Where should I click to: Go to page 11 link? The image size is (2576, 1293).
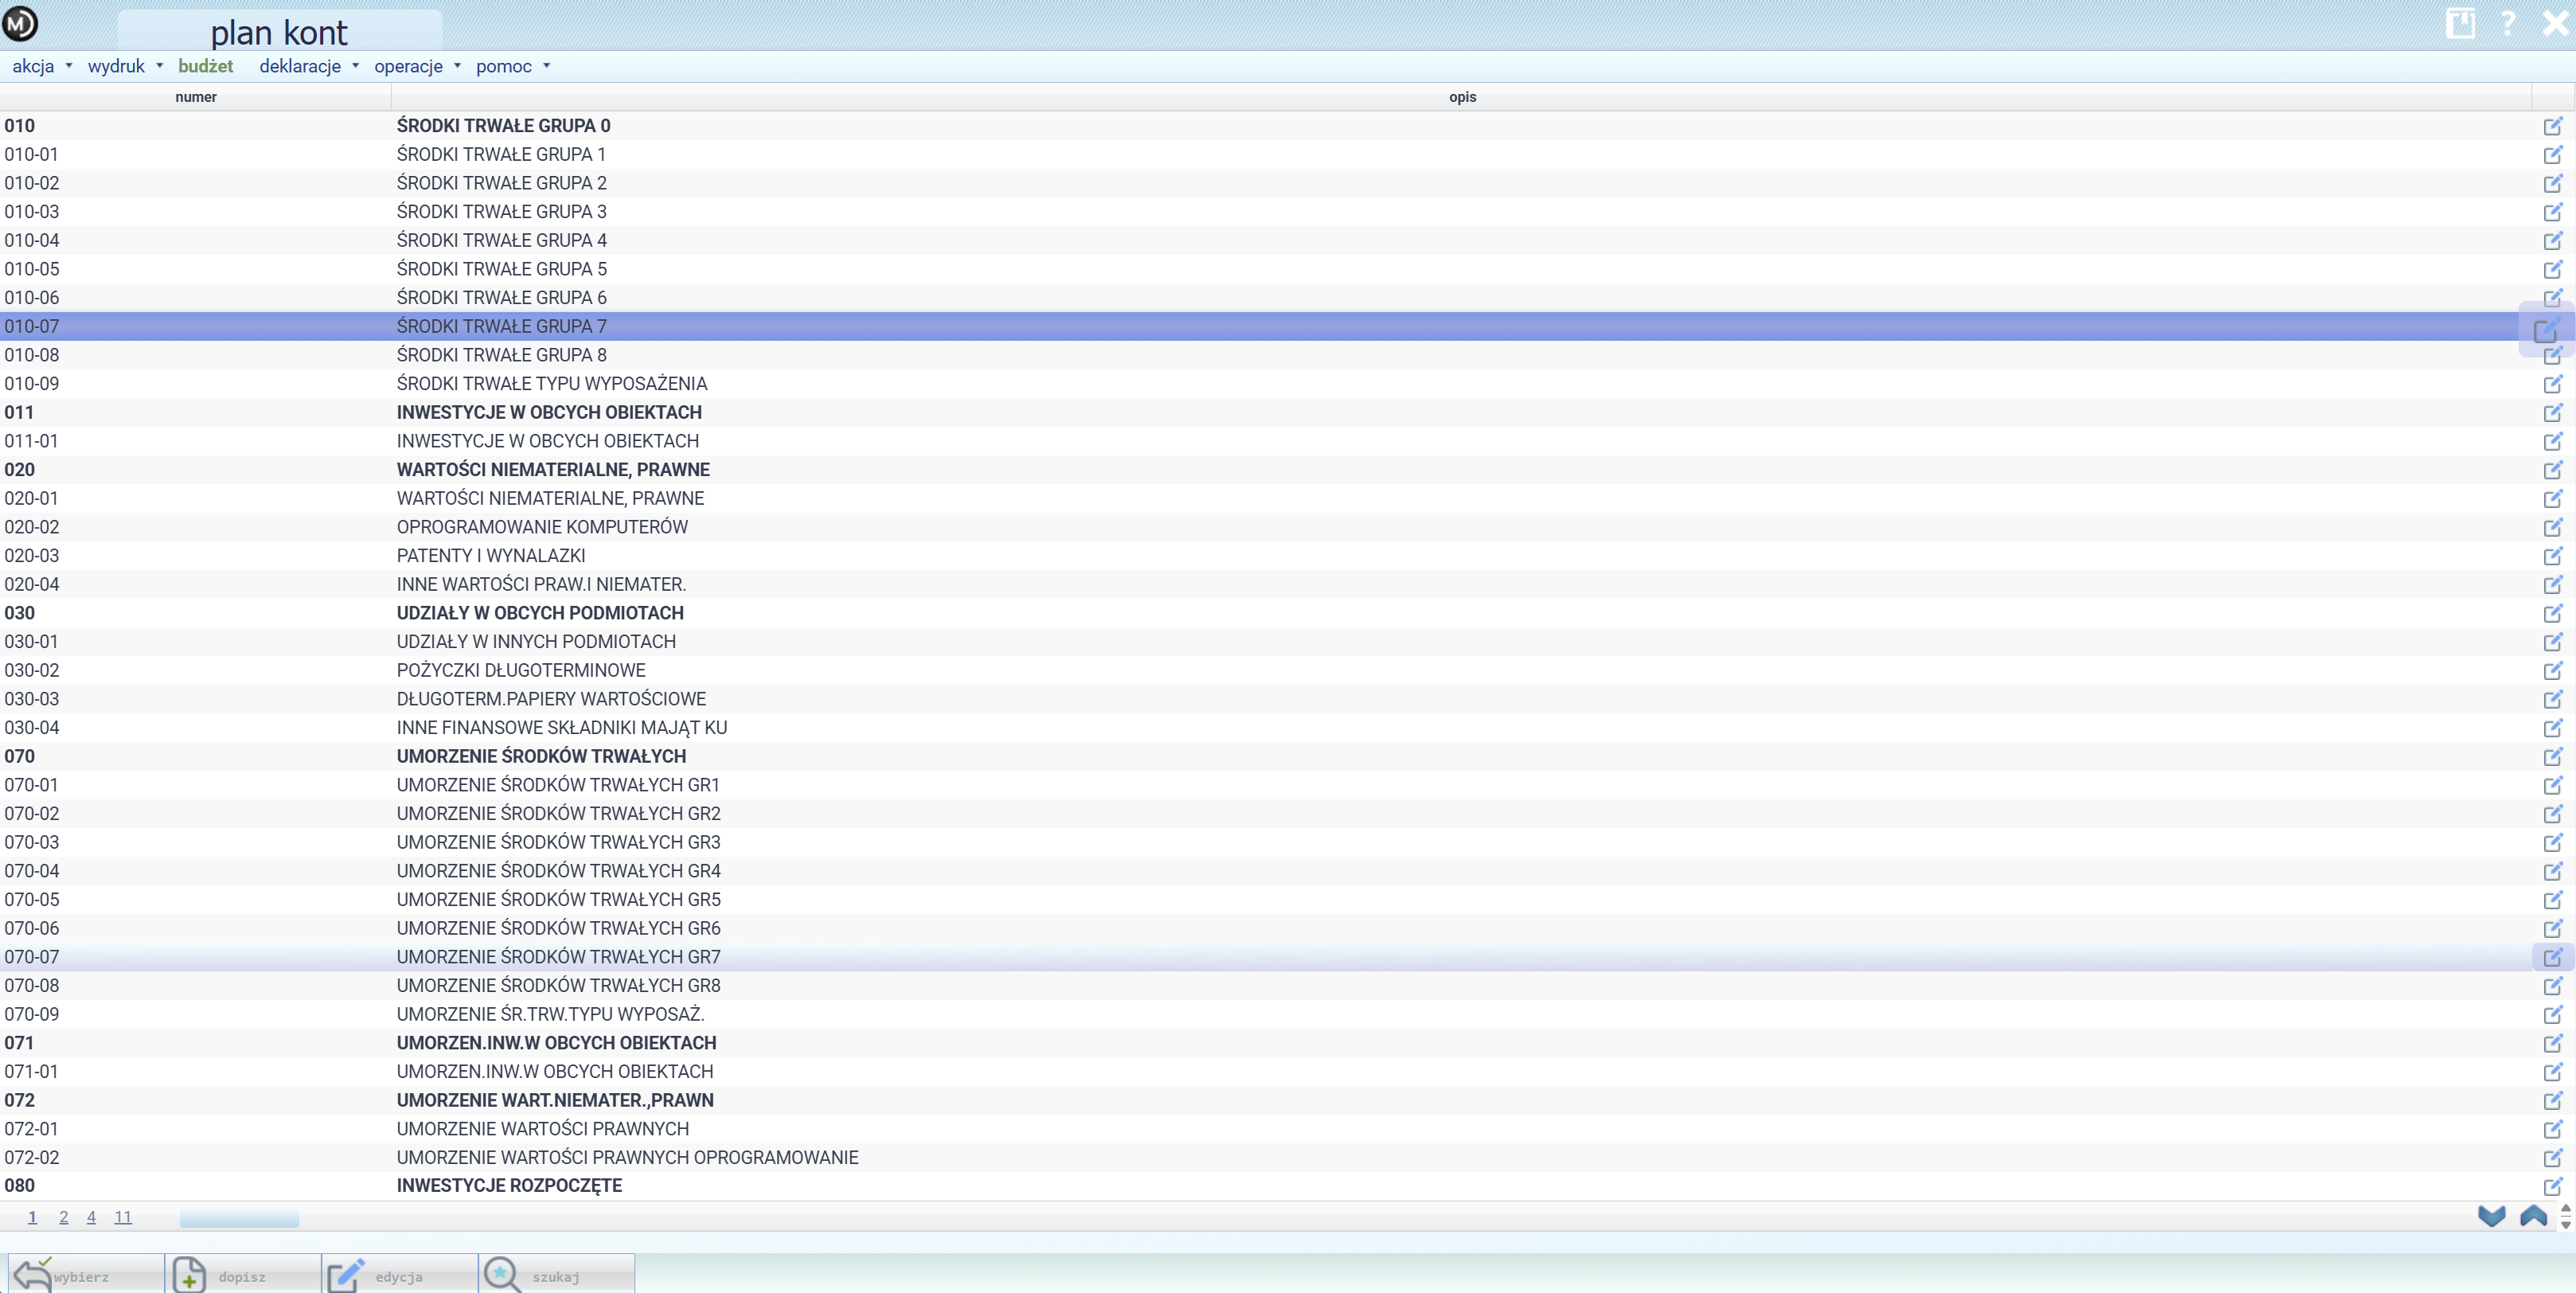[x=123, y=1217]
